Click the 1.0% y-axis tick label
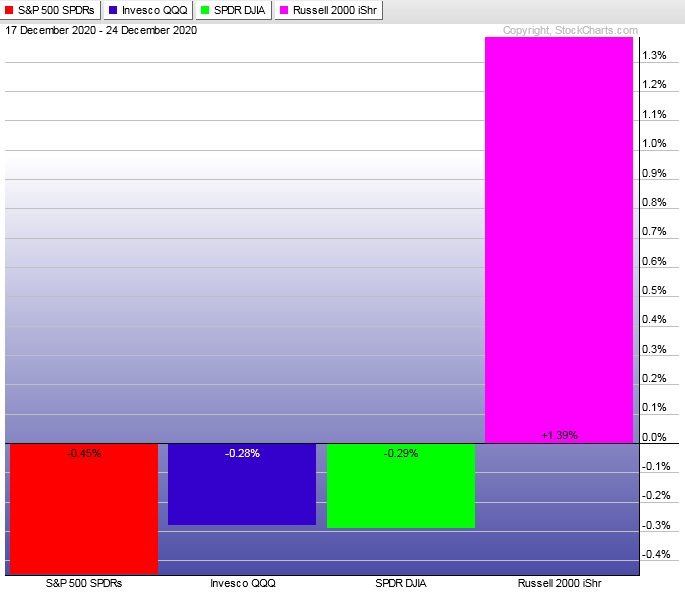Image resolution: width=685 pixels, height=606 pixels. (654, 143)
